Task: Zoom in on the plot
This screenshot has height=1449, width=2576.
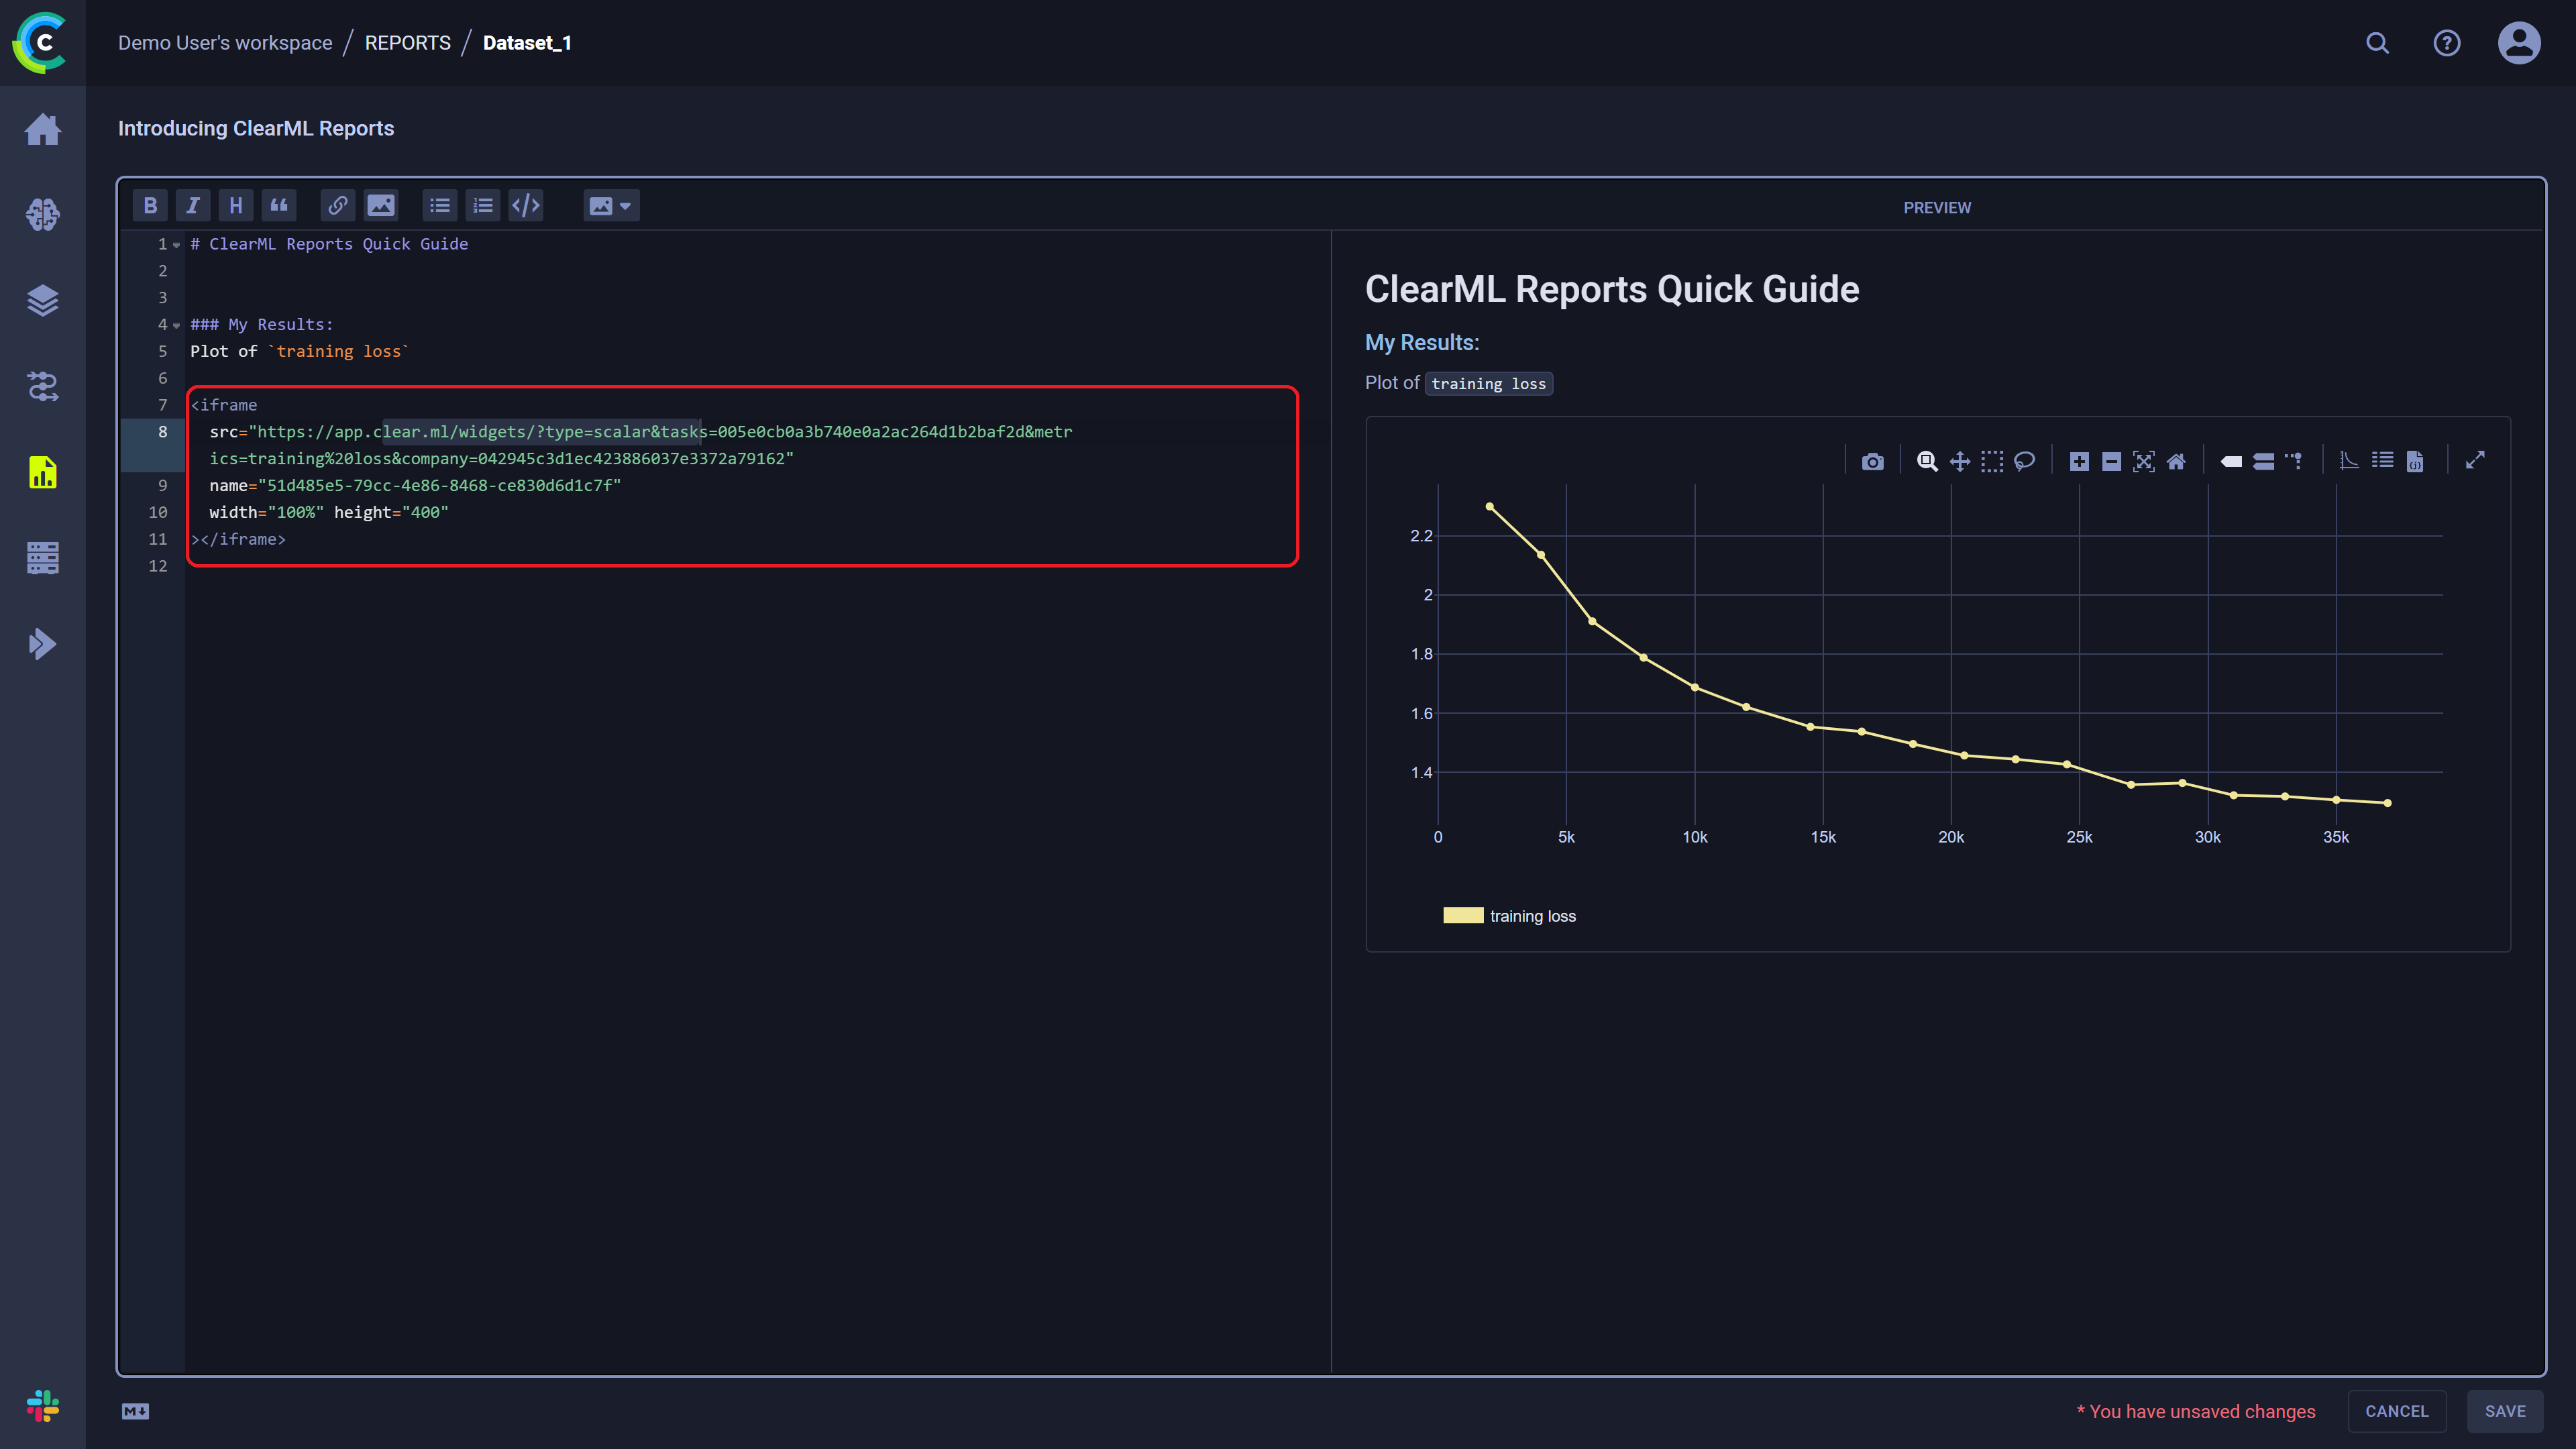Action: coord(2079,461)
